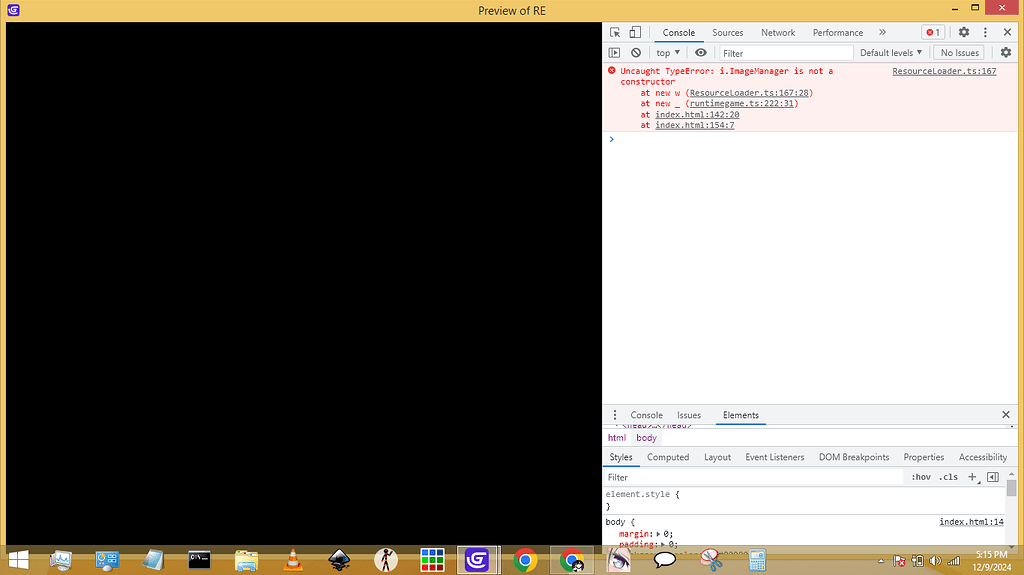Add a new style rule with plus icon
1024x575 pixels.
tap(971, 477)
